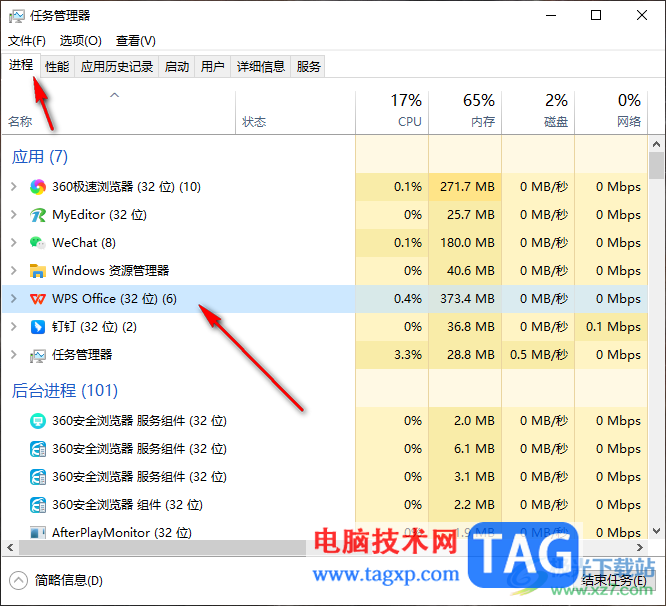
Task: Sort by 内存 column header
Action: 465,113
